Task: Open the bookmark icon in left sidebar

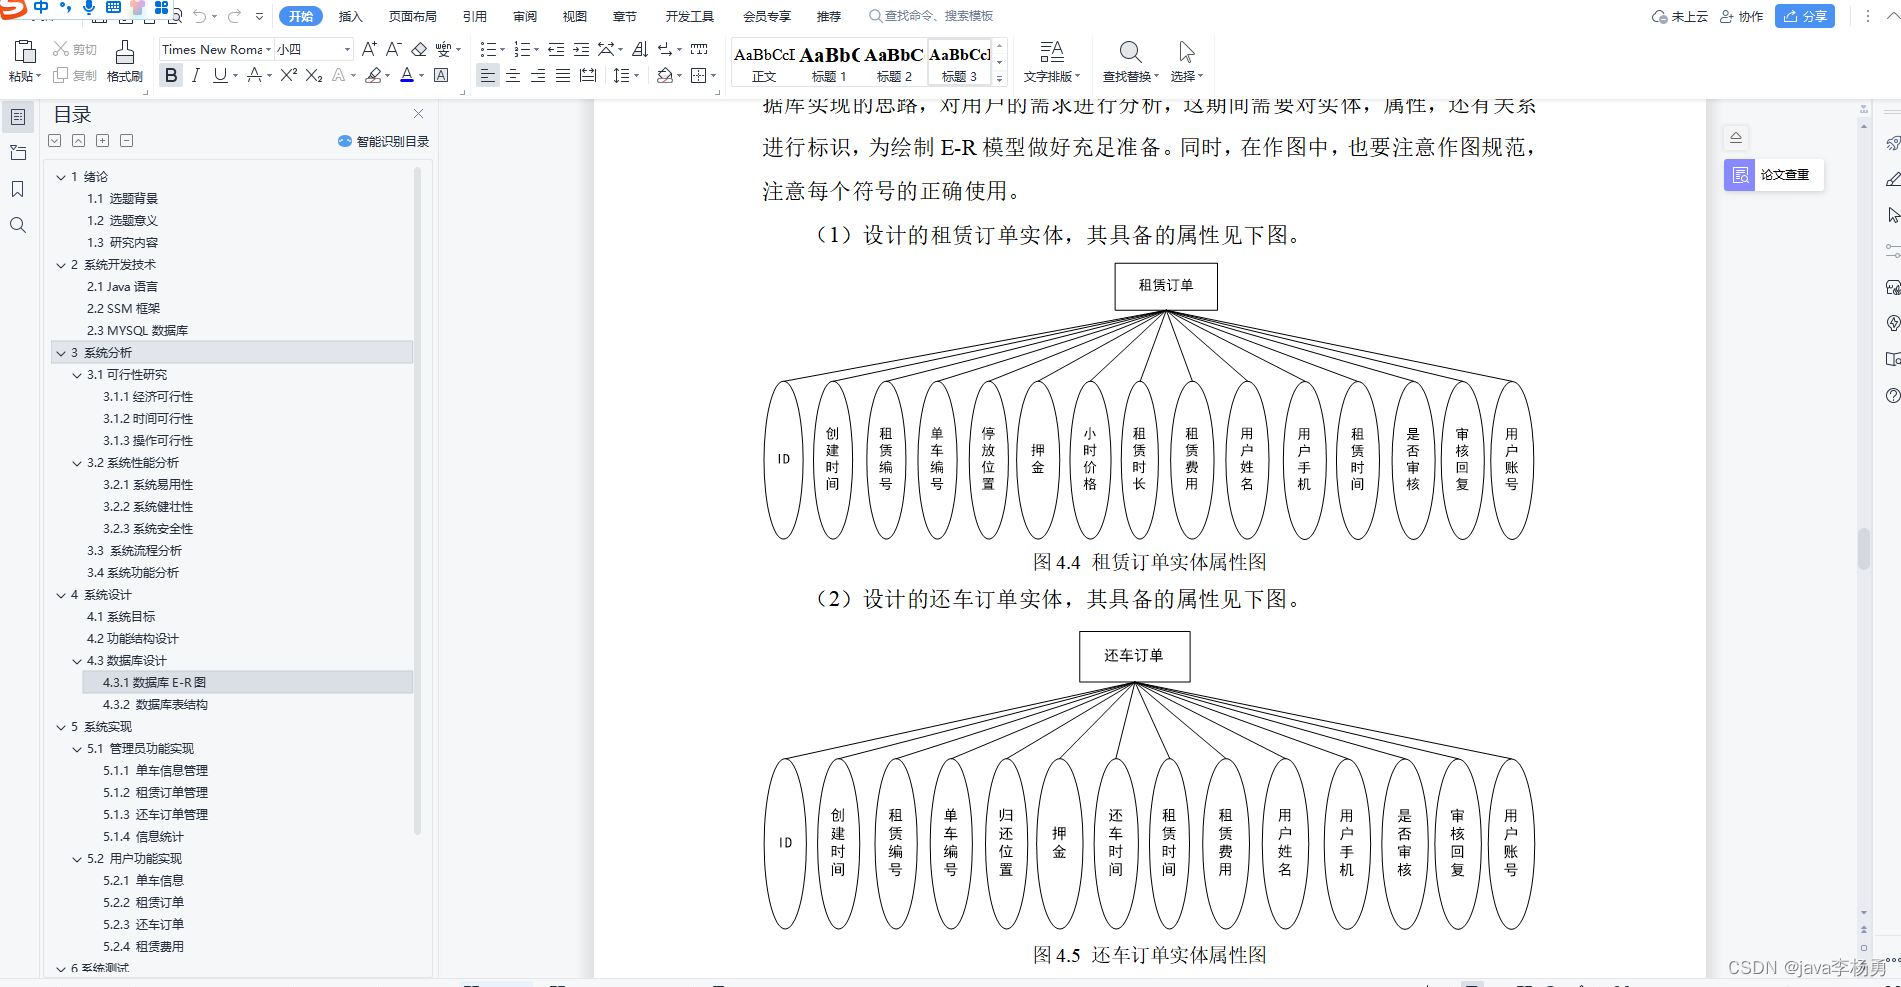Action: pyautogui.click(x=18, y=189)
